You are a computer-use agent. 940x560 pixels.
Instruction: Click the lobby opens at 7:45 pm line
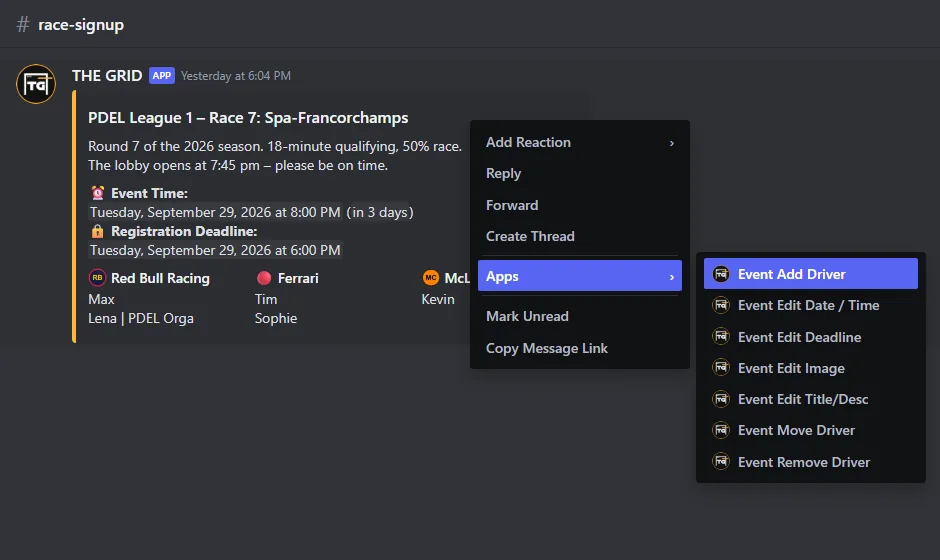coord(238,165)
